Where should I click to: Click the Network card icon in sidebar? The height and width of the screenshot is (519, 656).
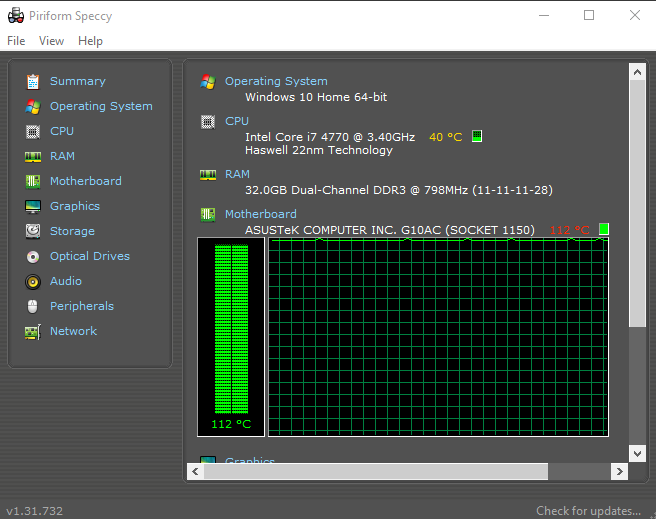(x=33, y=332)
